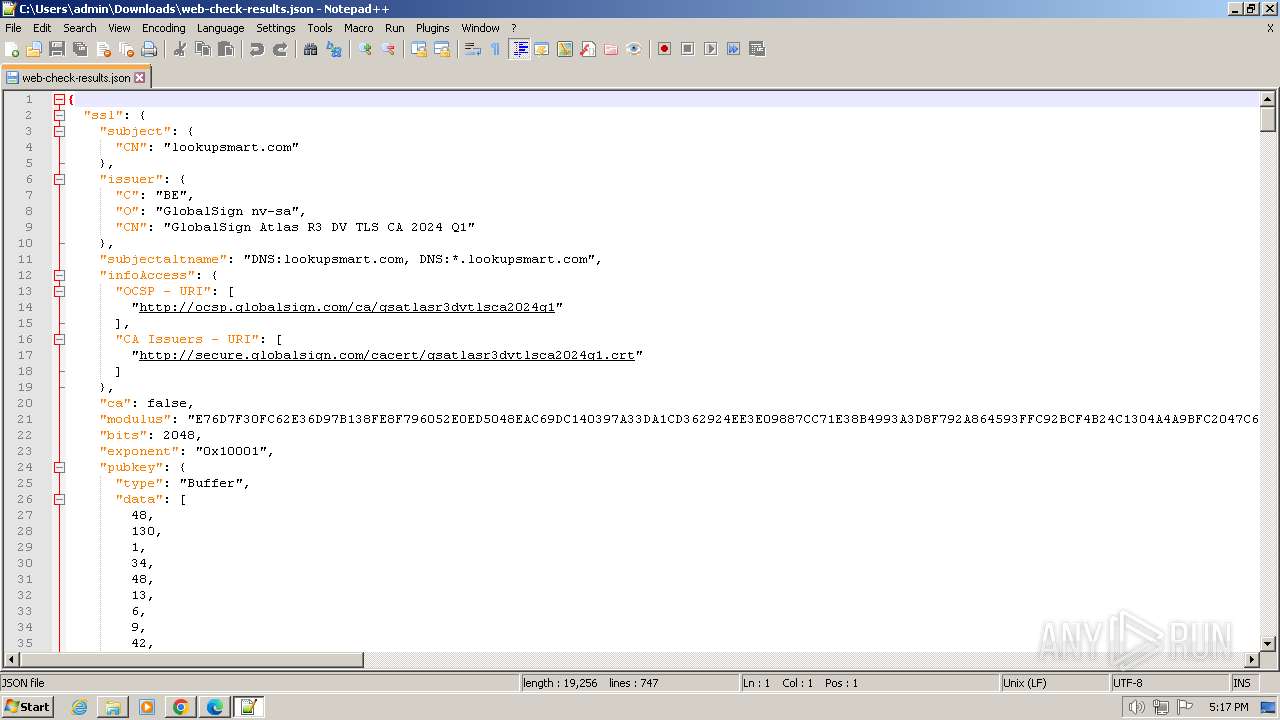The width and height of the screenshot is (1280, 720).
Task: Open Chrome from the taskbar
Action: [x=180, y=707]
